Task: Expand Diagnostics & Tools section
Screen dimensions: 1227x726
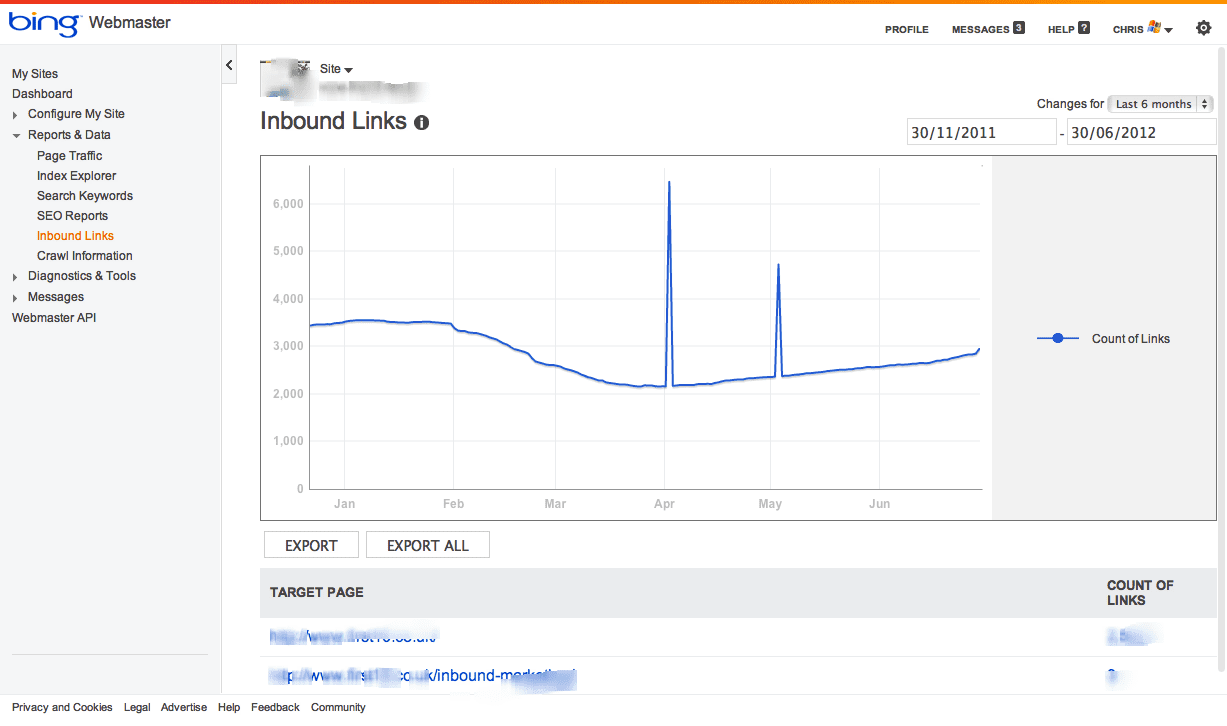Action: [x=15, y=277]
